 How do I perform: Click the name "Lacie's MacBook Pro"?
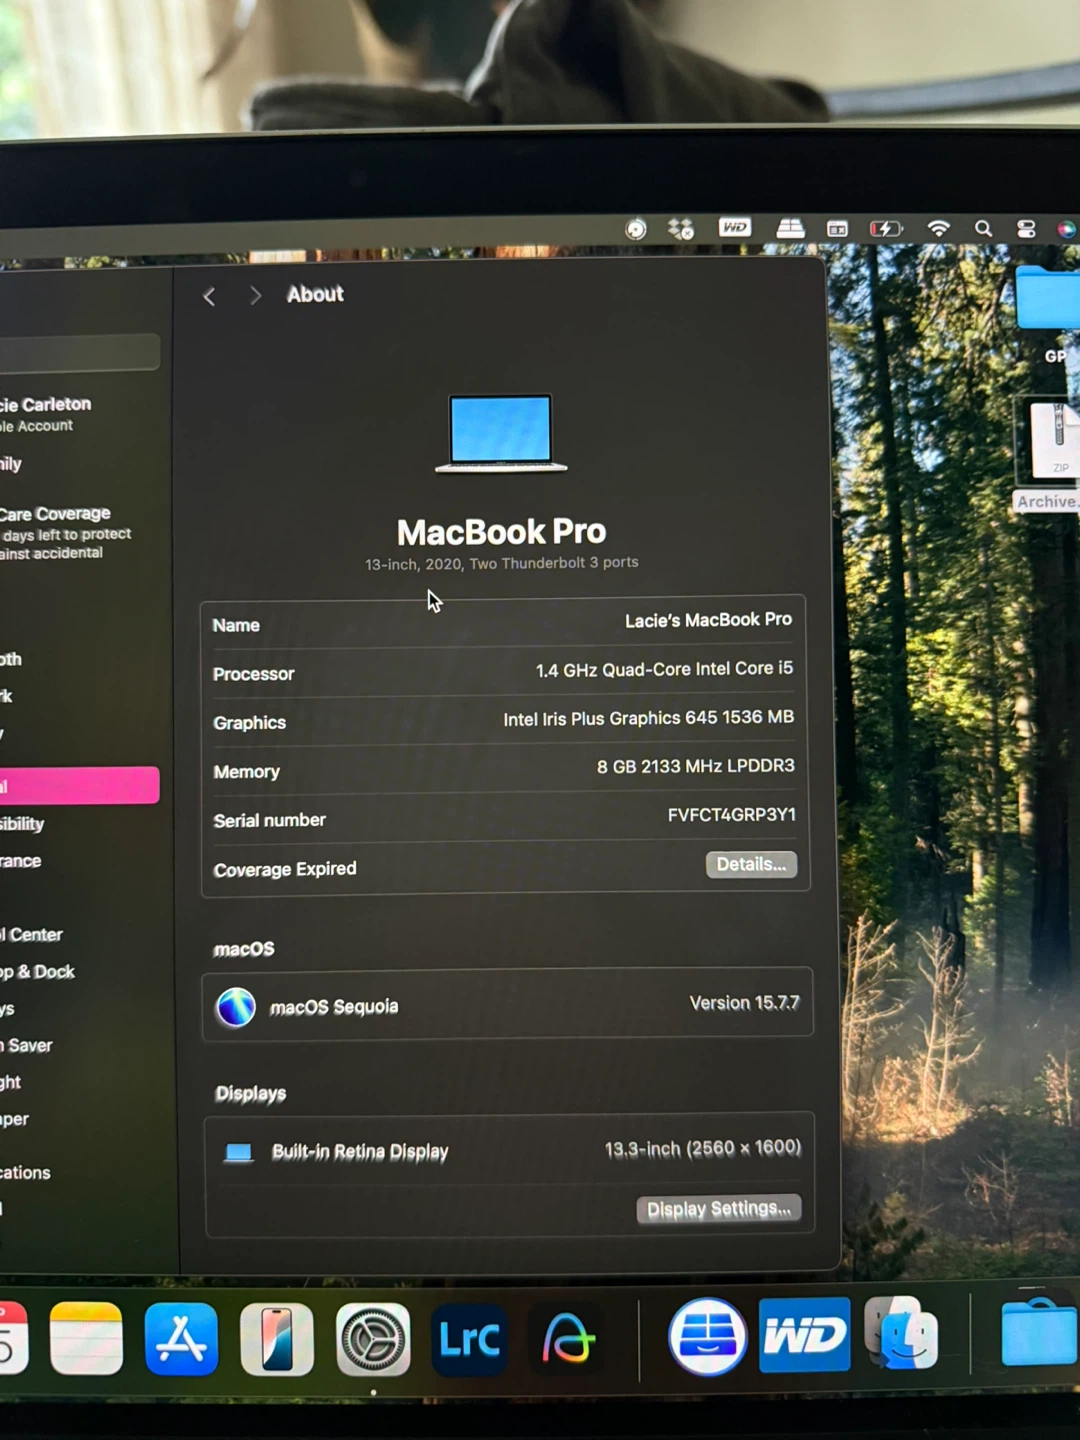[708, 620]
